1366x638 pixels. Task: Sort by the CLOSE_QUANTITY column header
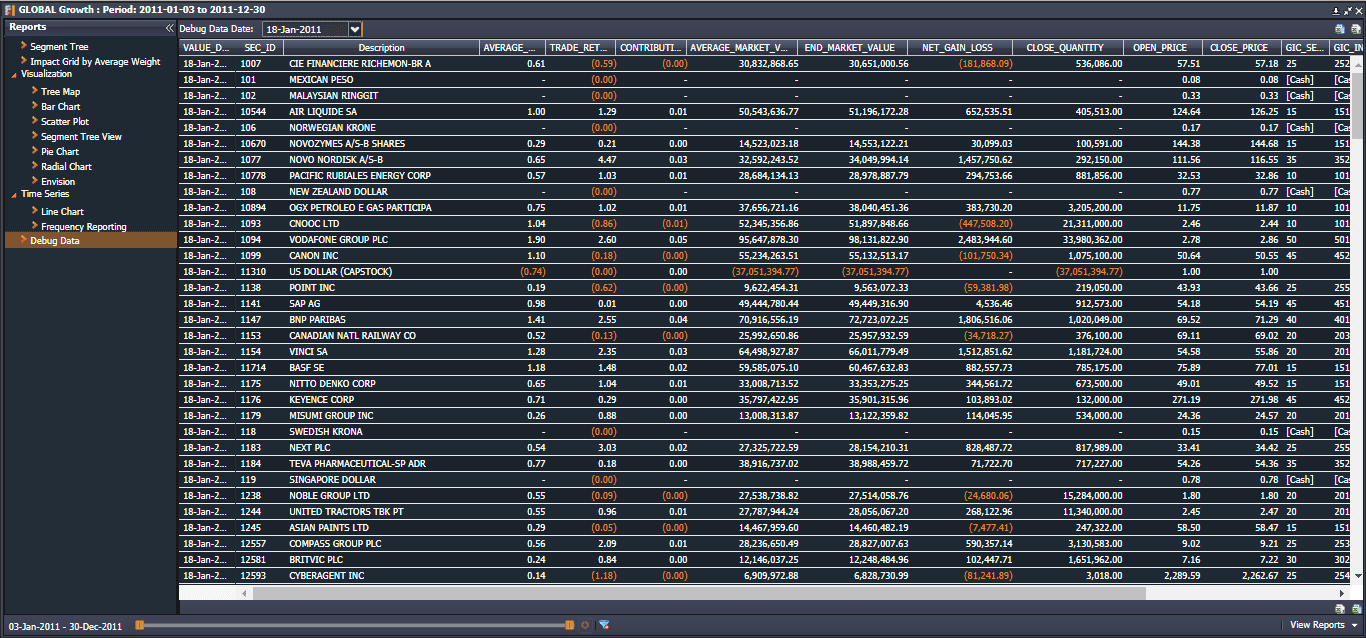tap(1068, 47)
